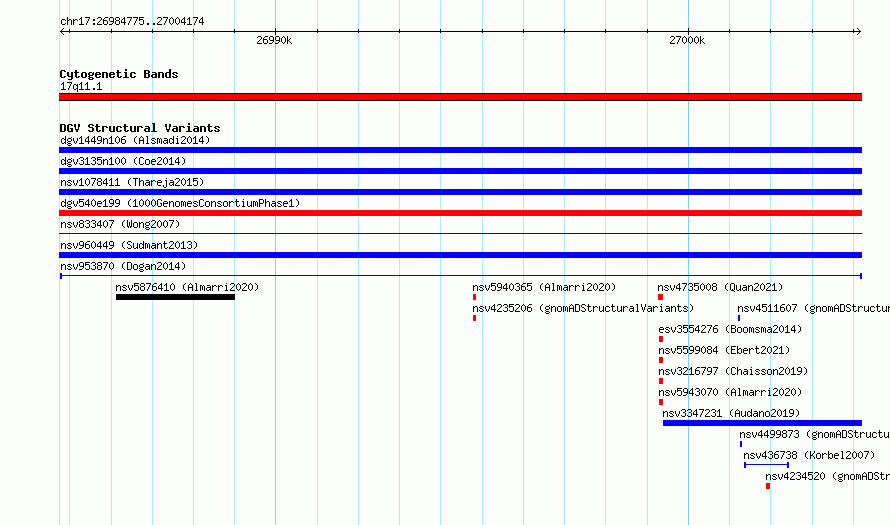Screen dimensions: 890x525
Task: Click the blue bar under nsv1078411
Action: (x=460, y=192)
